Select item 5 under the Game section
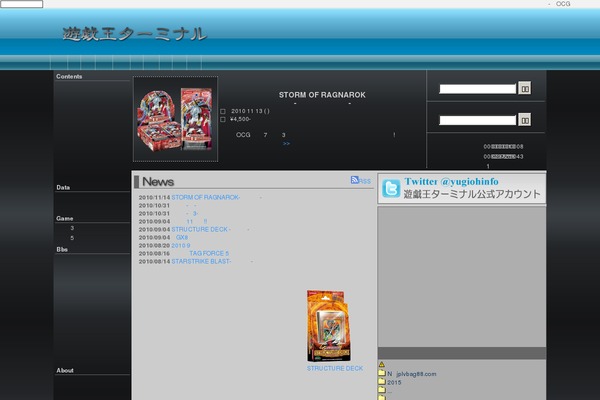Viewport: 600px width, 400px height. (72, 238)
